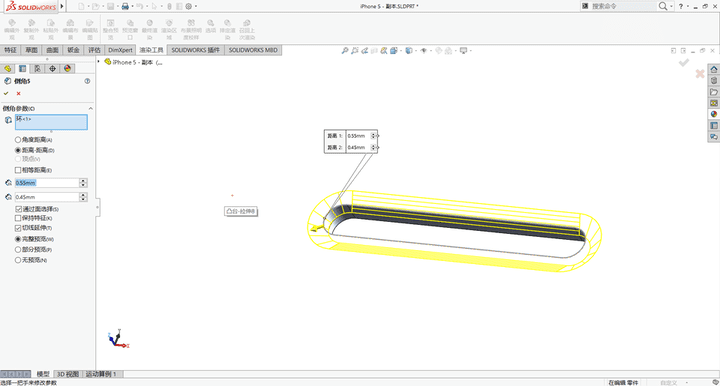Switch to the 钣金 tab

(x=73, y=50)
